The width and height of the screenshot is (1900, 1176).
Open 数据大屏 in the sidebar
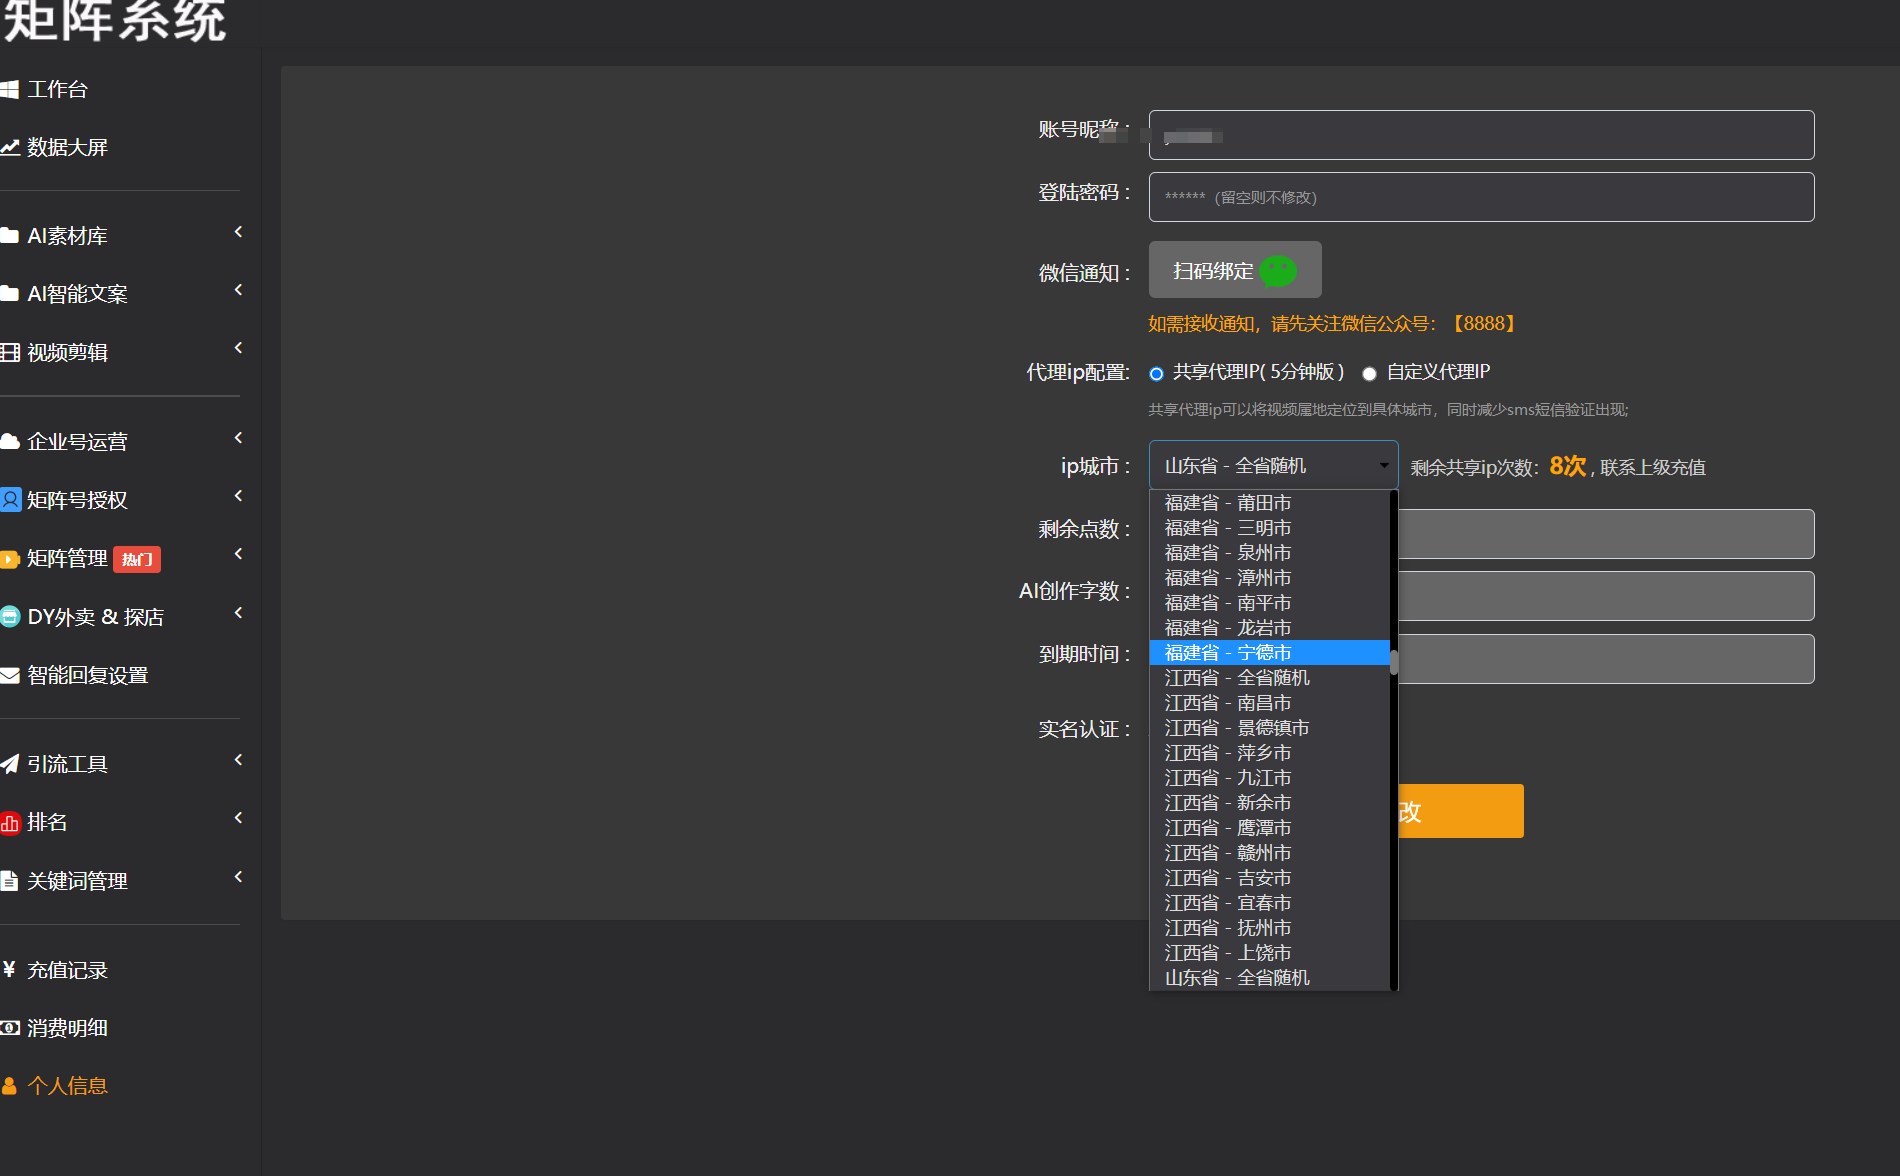point(67,147)
